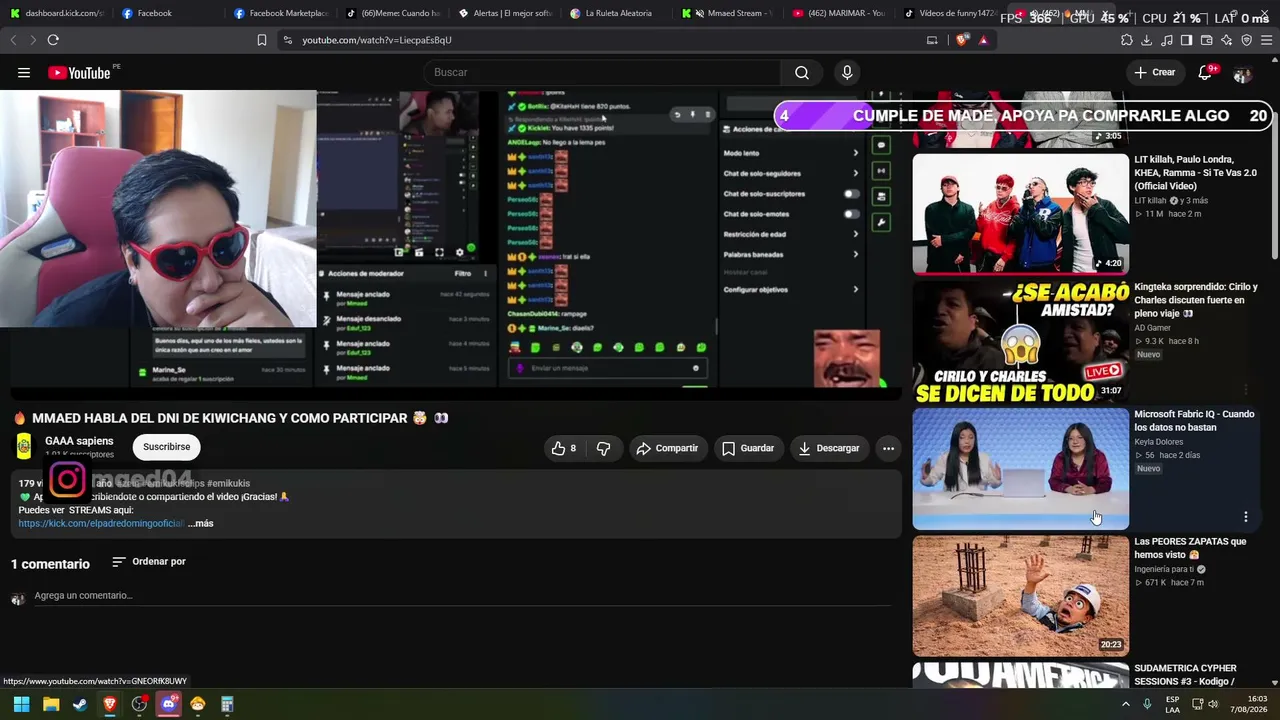Open Discord from the taskbar
The image size is (1280, 720).
[168, 704]
